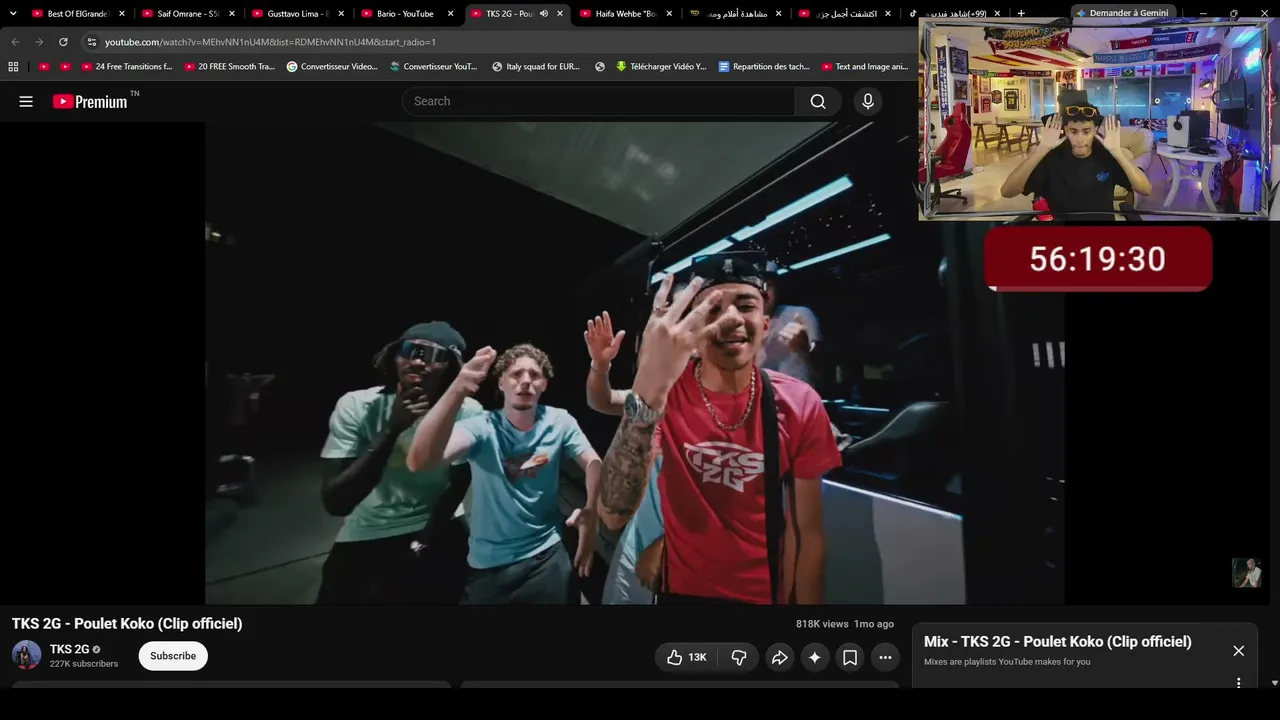This screenshot has height=720, width=1280.
Task: Click the 227K subscribers text
Action: [x=84, y=664]
